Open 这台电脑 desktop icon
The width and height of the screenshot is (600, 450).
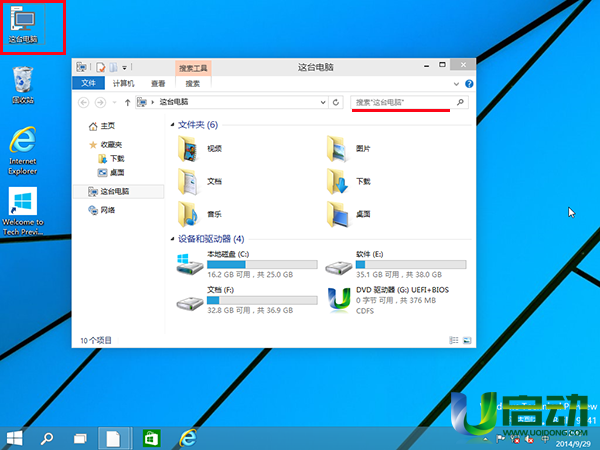pos(23,25)
